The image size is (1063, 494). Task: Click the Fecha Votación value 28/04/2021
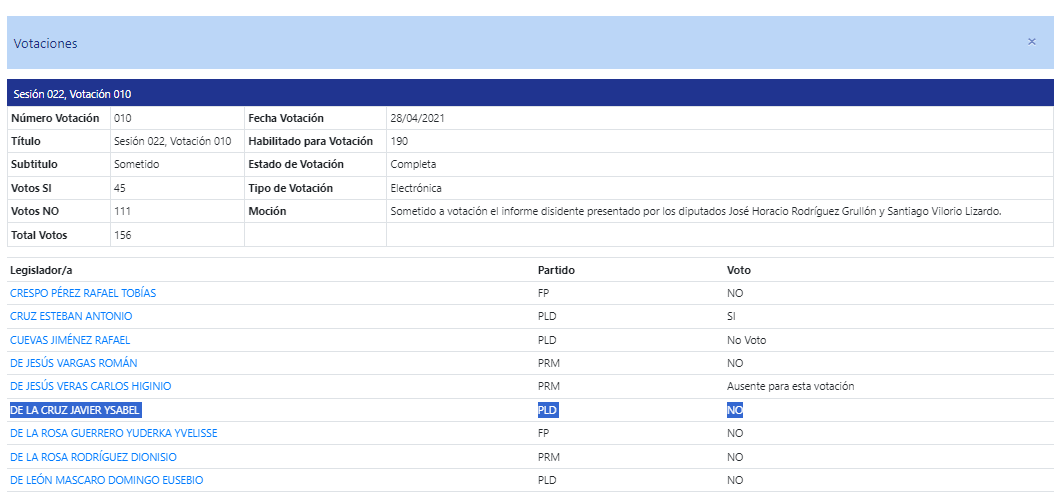417,119
